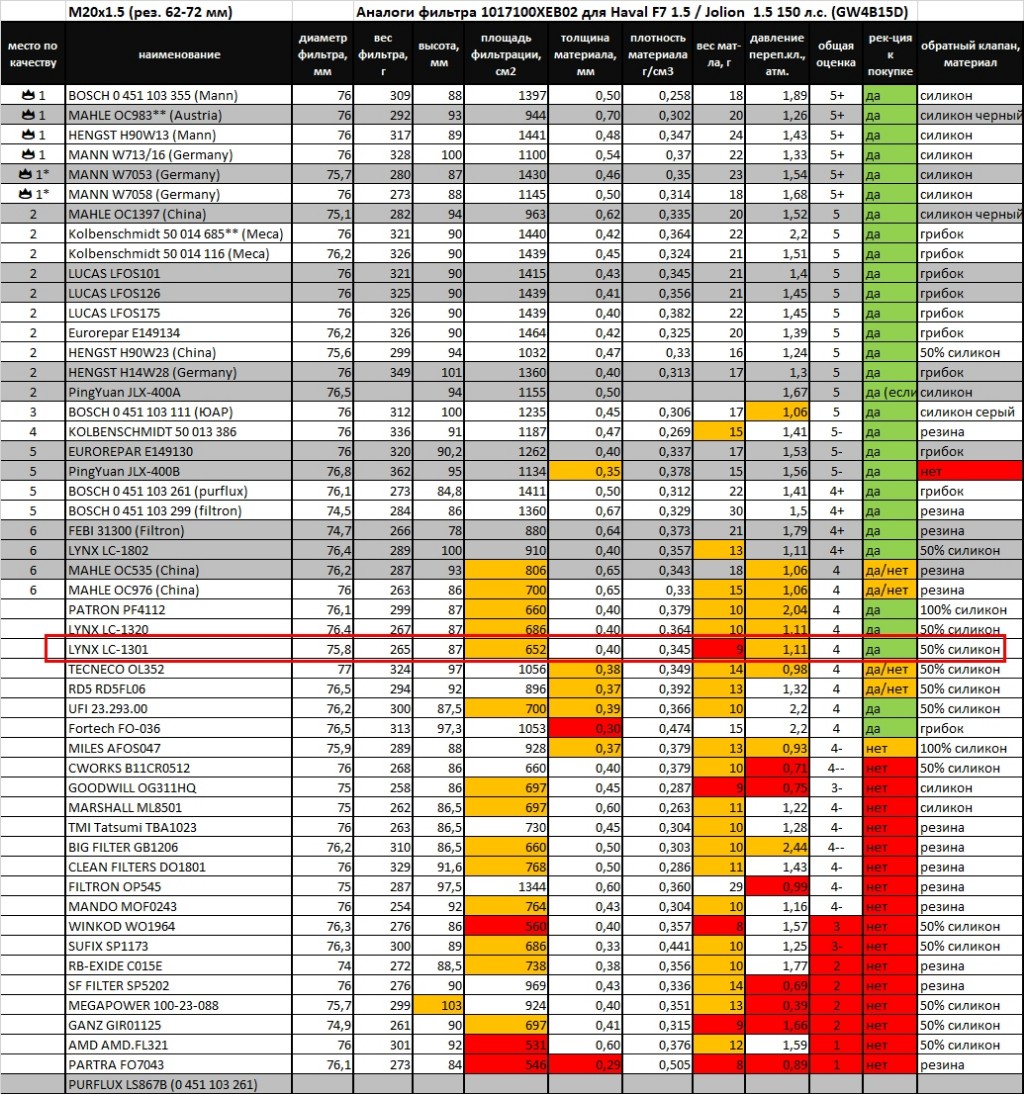Select the UFI 23.293.00 name cell
The image size is (1024, 1094).
[179, 708]
